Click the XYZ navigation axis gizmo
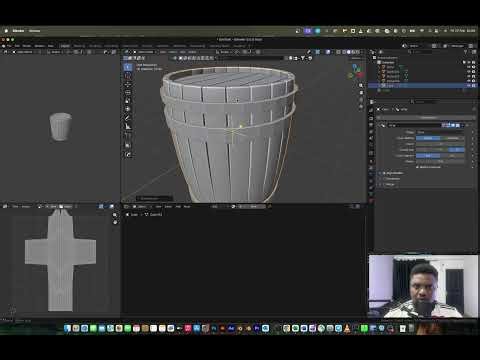 pyautogui.click(x=356, y=71)
